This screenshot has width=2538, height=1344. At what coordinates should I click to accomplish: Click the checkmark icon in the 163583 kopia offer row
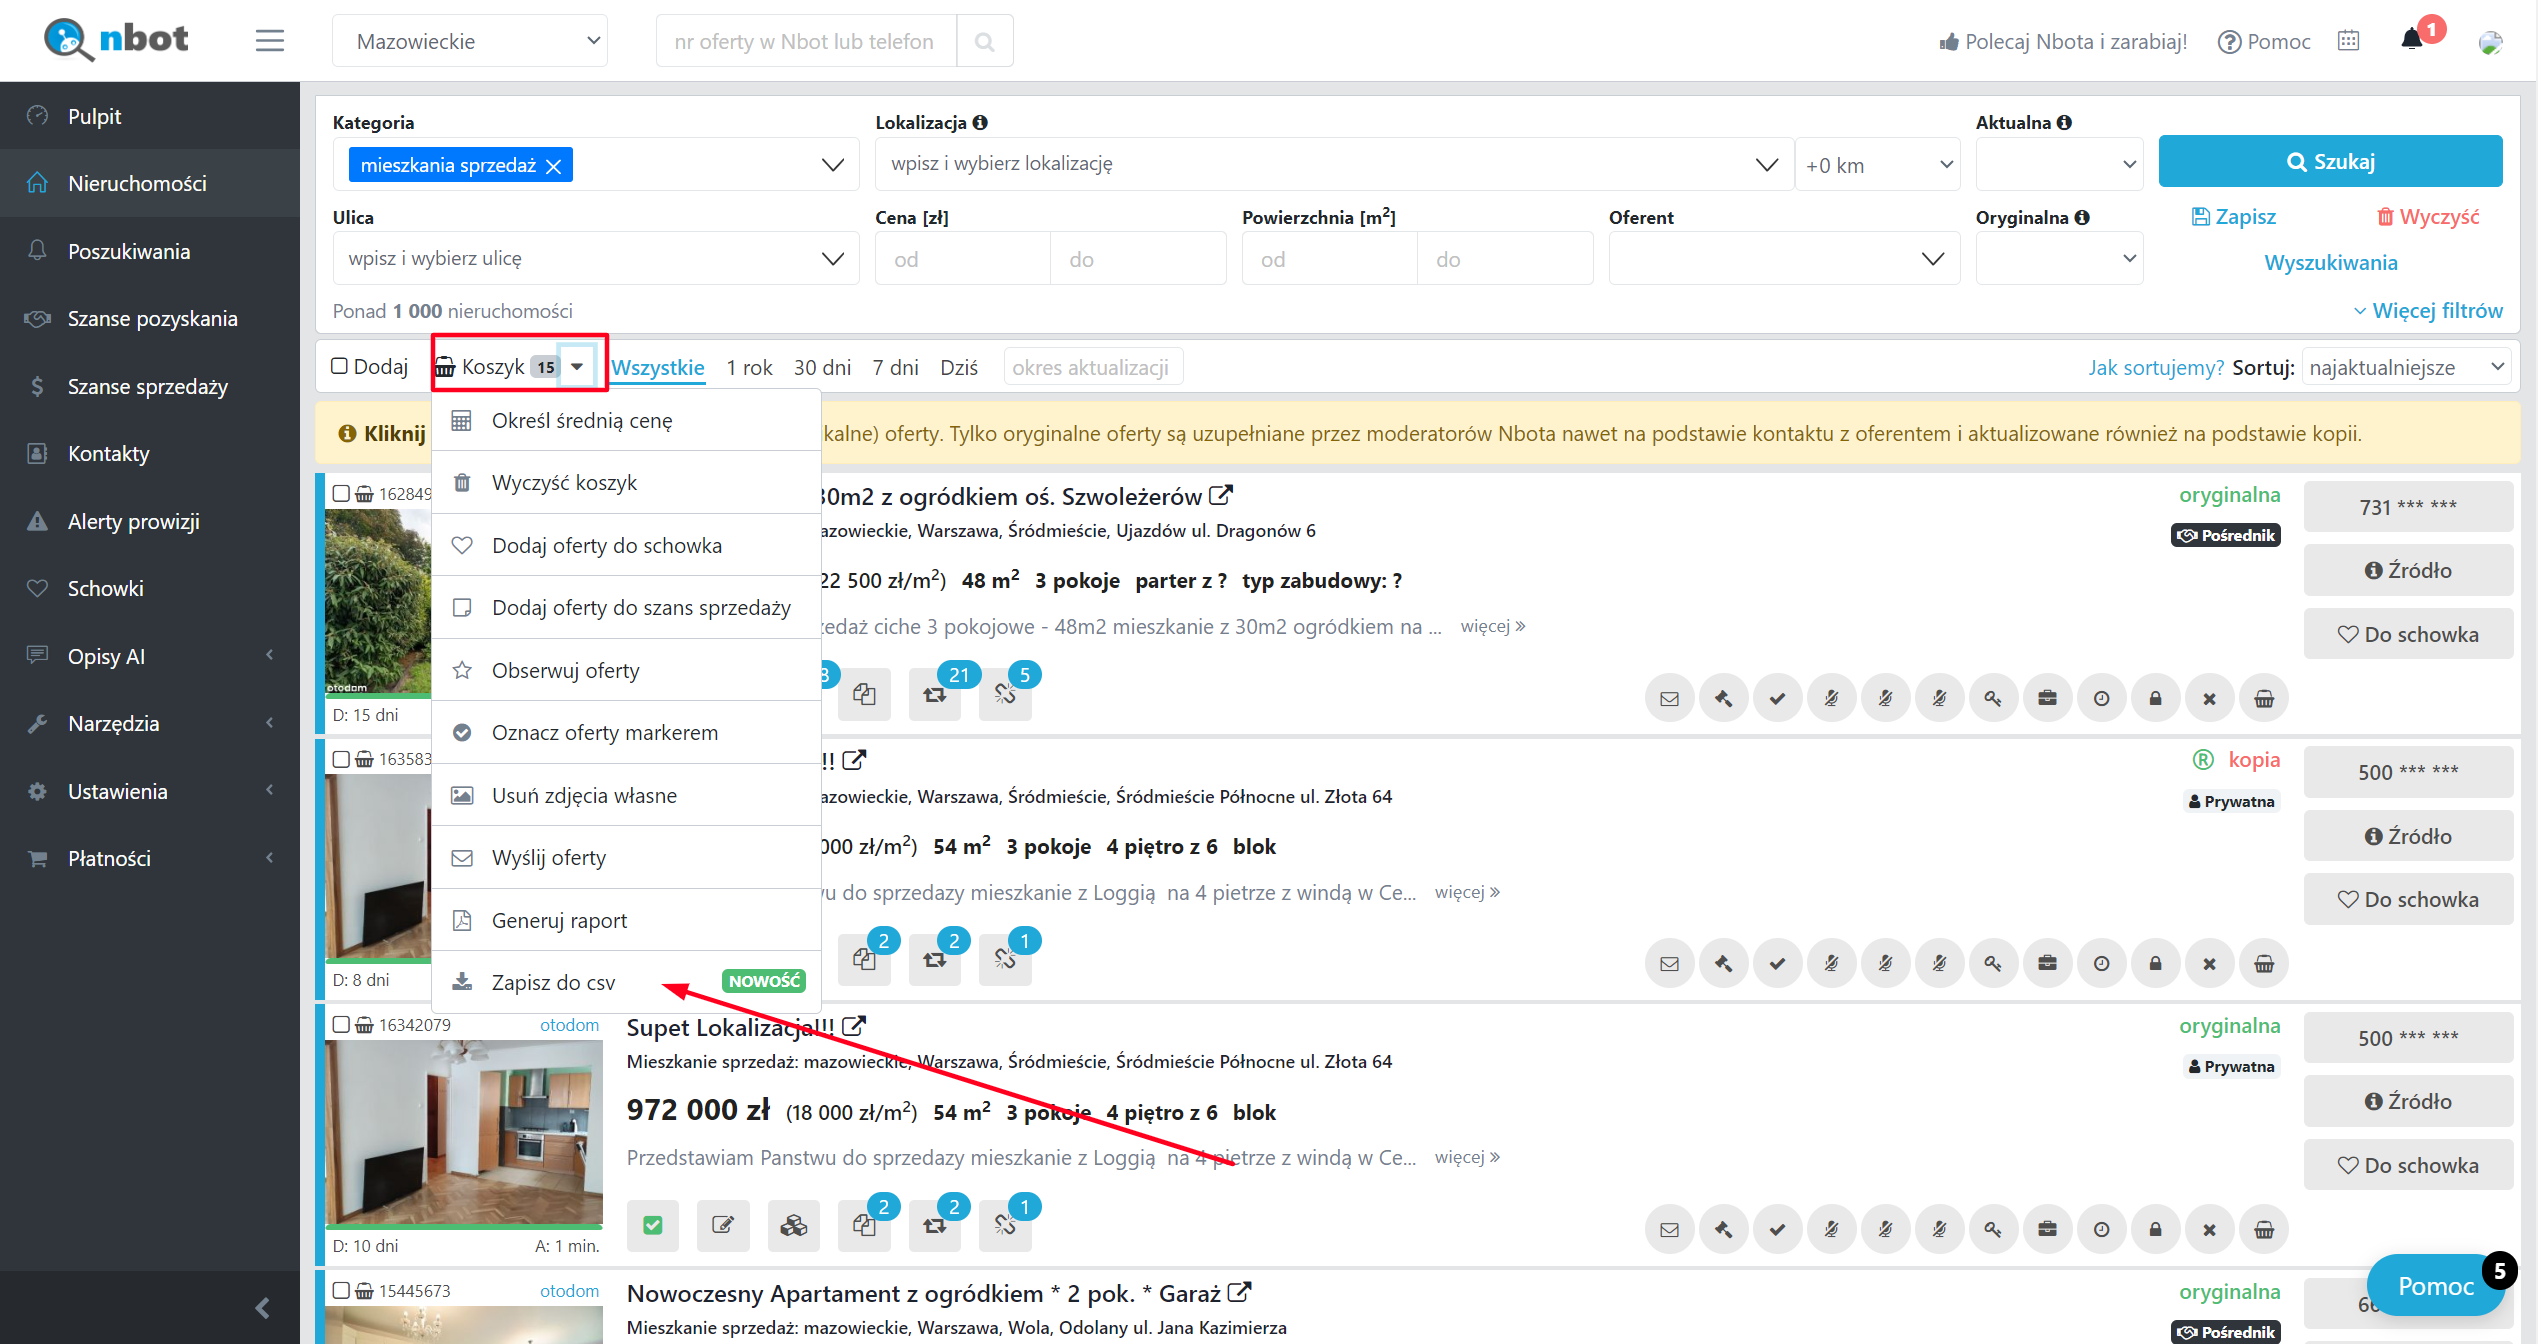pyautogui.click(x=1777, y=964)
